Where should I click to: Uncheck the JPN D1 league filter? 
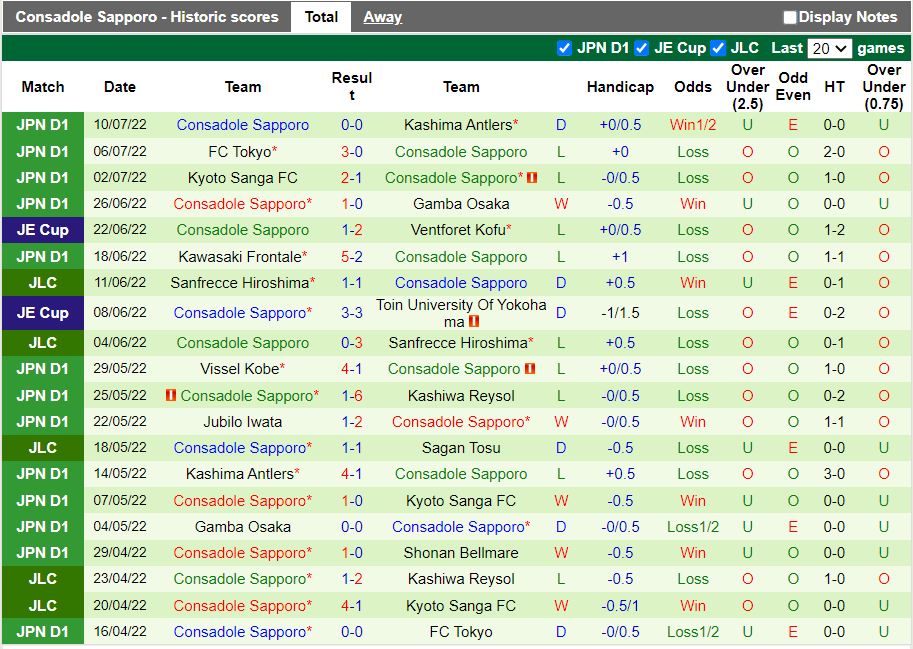565,48
